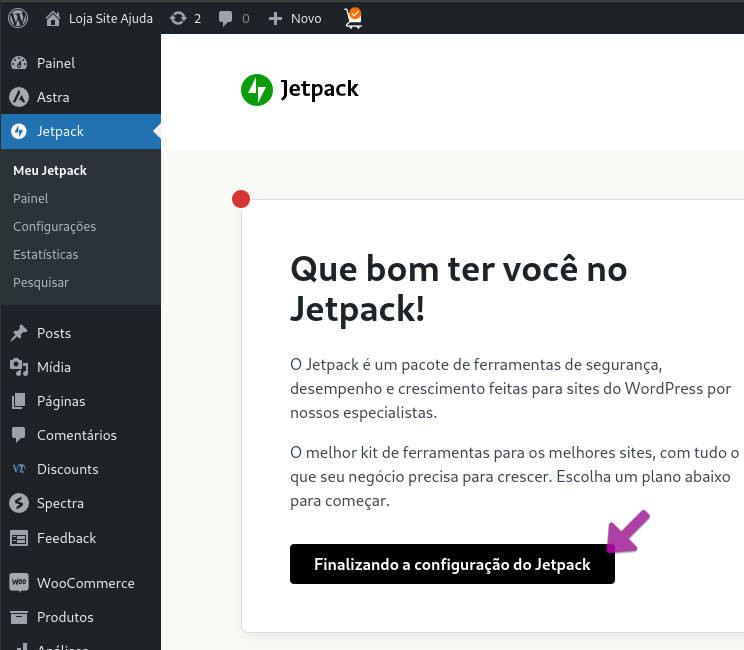
Task: Click the Discounts plugin icon
Action: (x=19, y=469)
